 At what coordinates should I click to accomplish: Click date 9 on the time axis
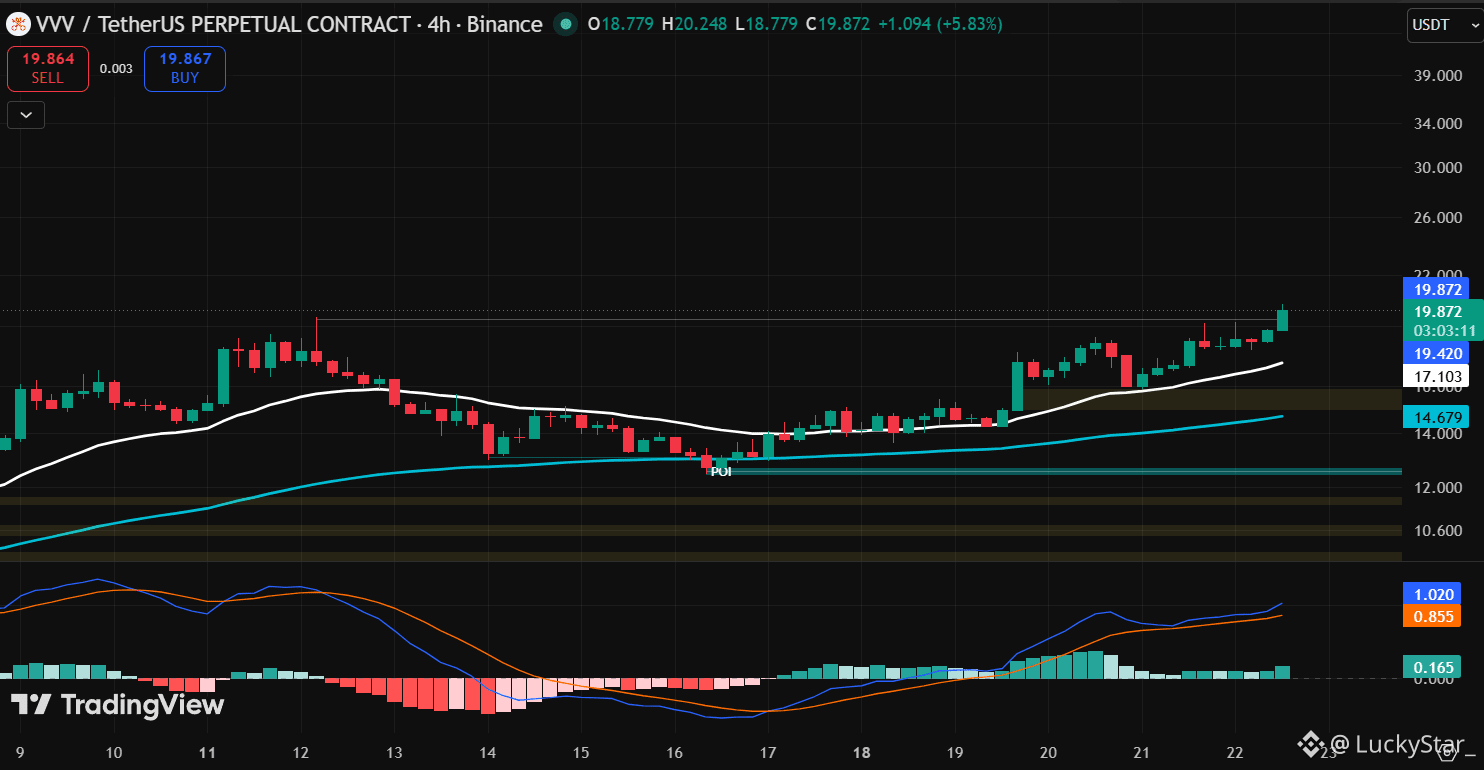coord(20,754)
